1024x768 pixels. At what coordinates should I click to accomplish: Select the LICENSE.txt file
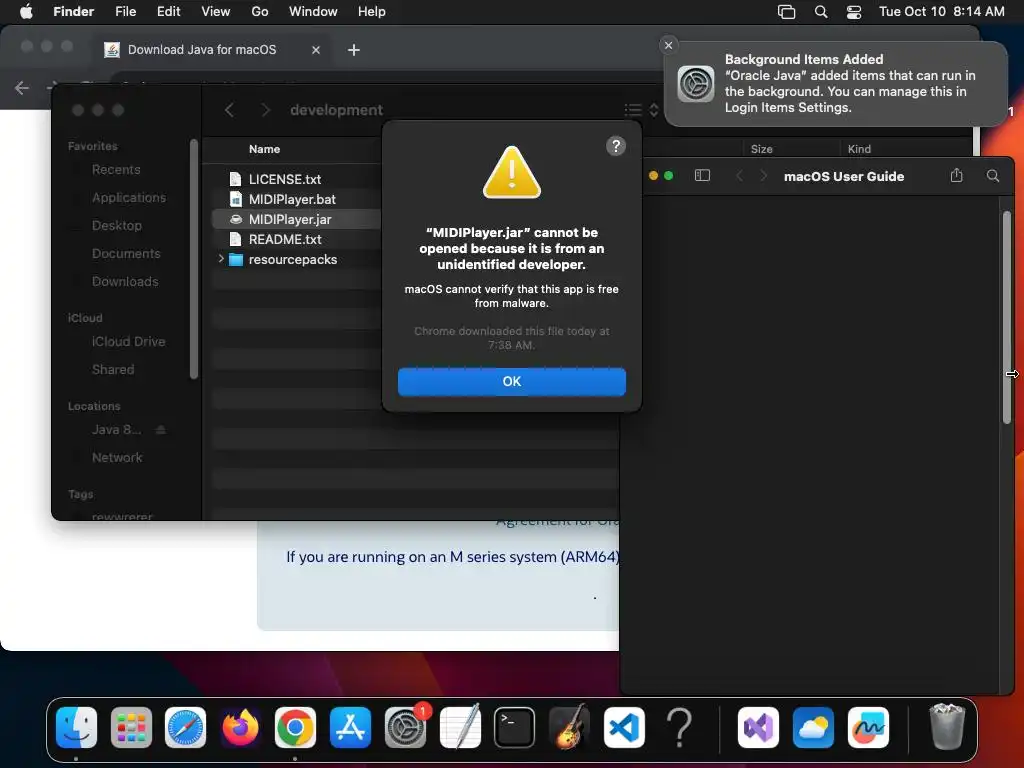(285, 179)
